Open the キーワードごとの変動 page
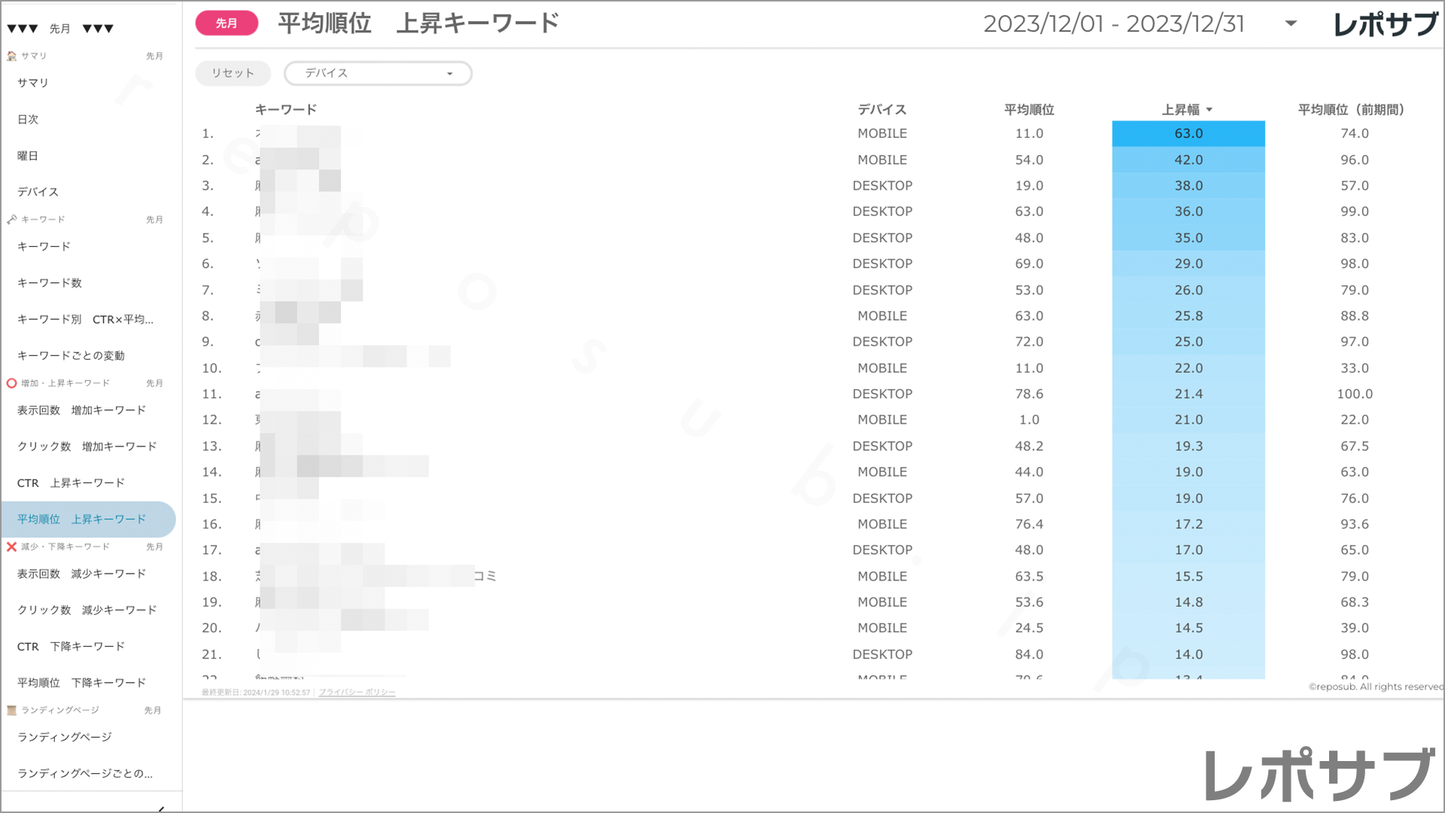The width and height of the screenshot is (1445, 813). tap(71, 355)
